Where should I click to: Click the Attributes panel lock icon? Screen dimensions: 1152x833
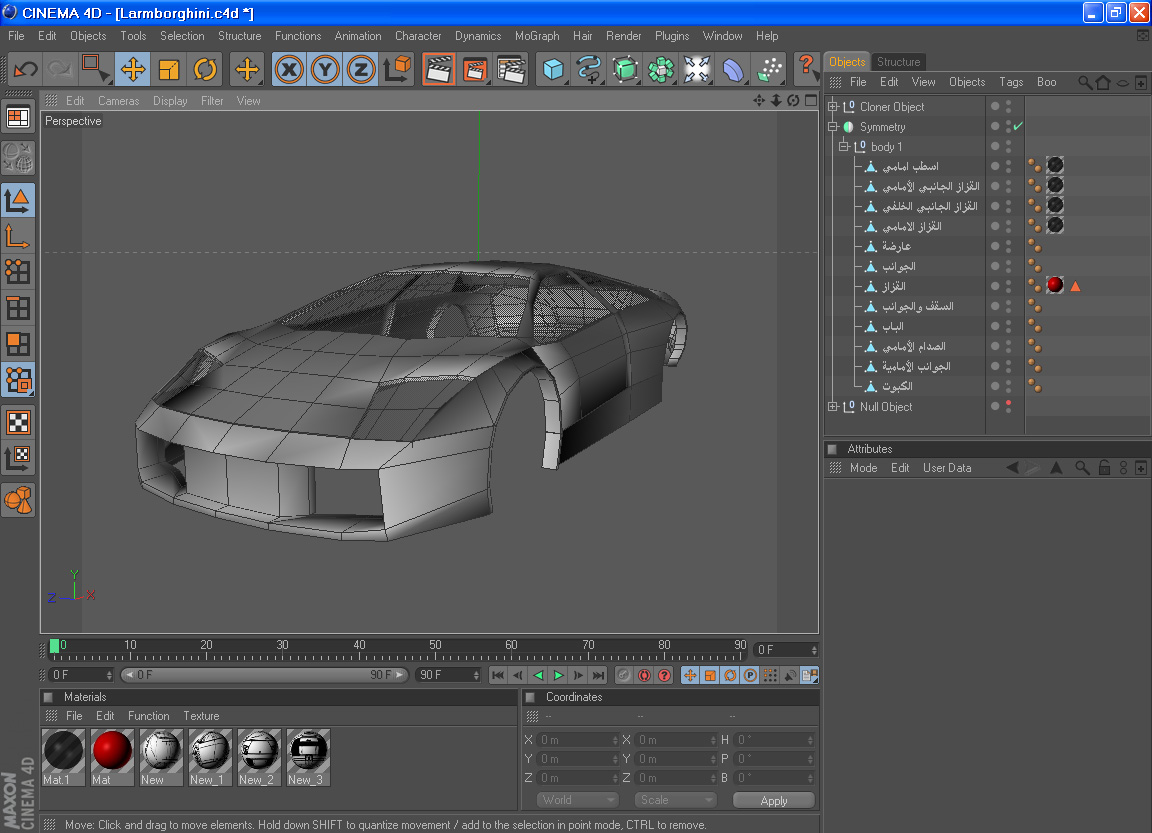pos(1104,468)
